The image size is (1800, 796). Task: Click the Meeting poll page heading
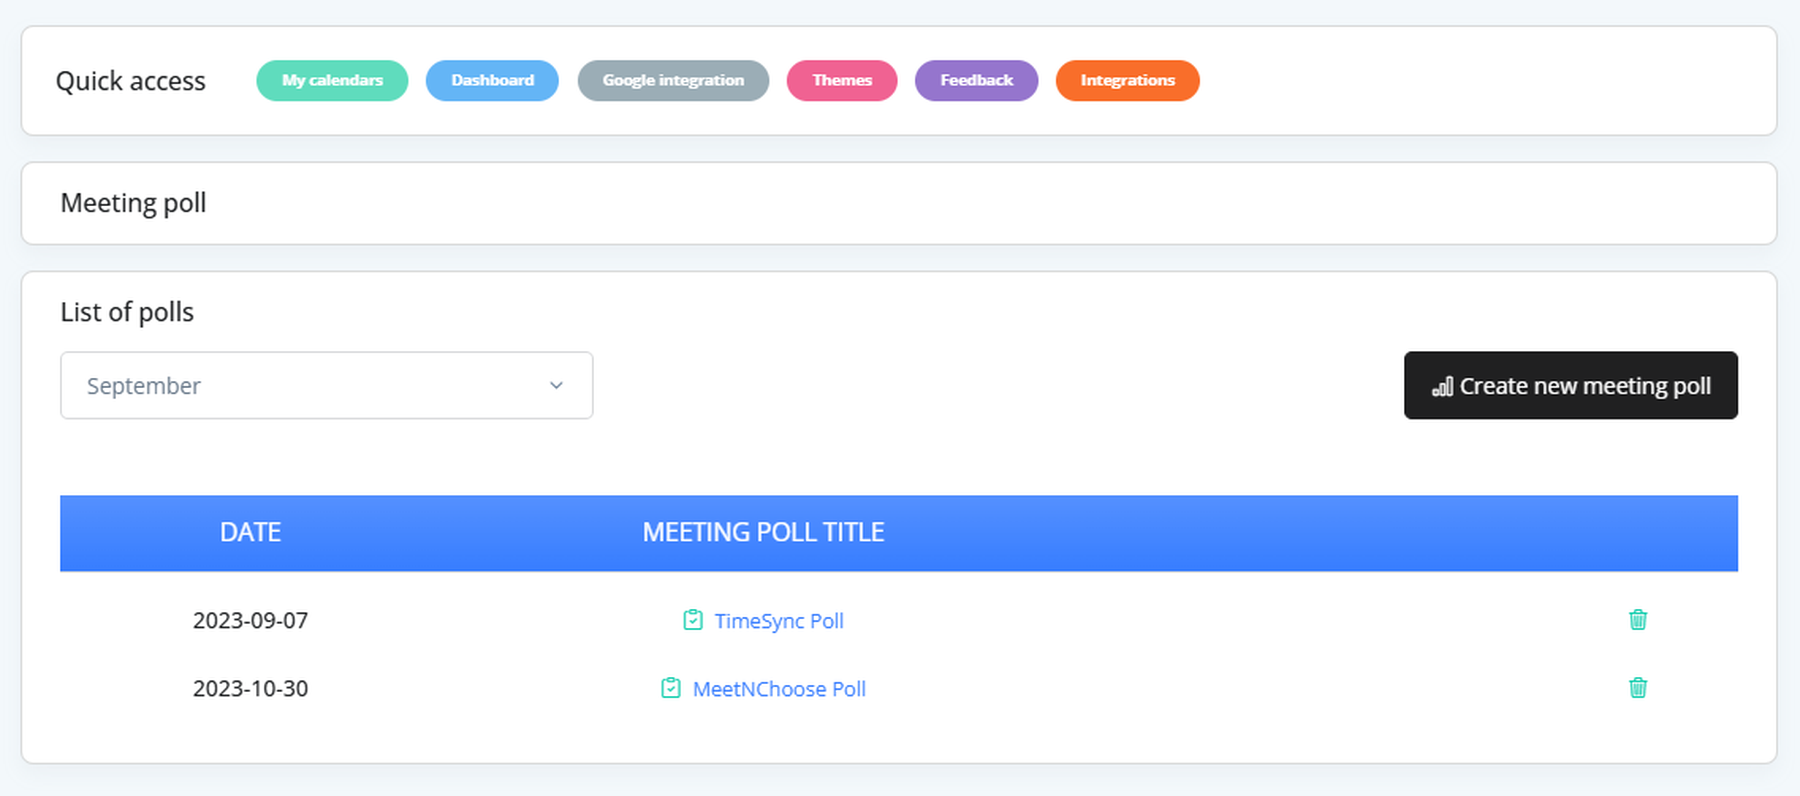tap(133, 203)
